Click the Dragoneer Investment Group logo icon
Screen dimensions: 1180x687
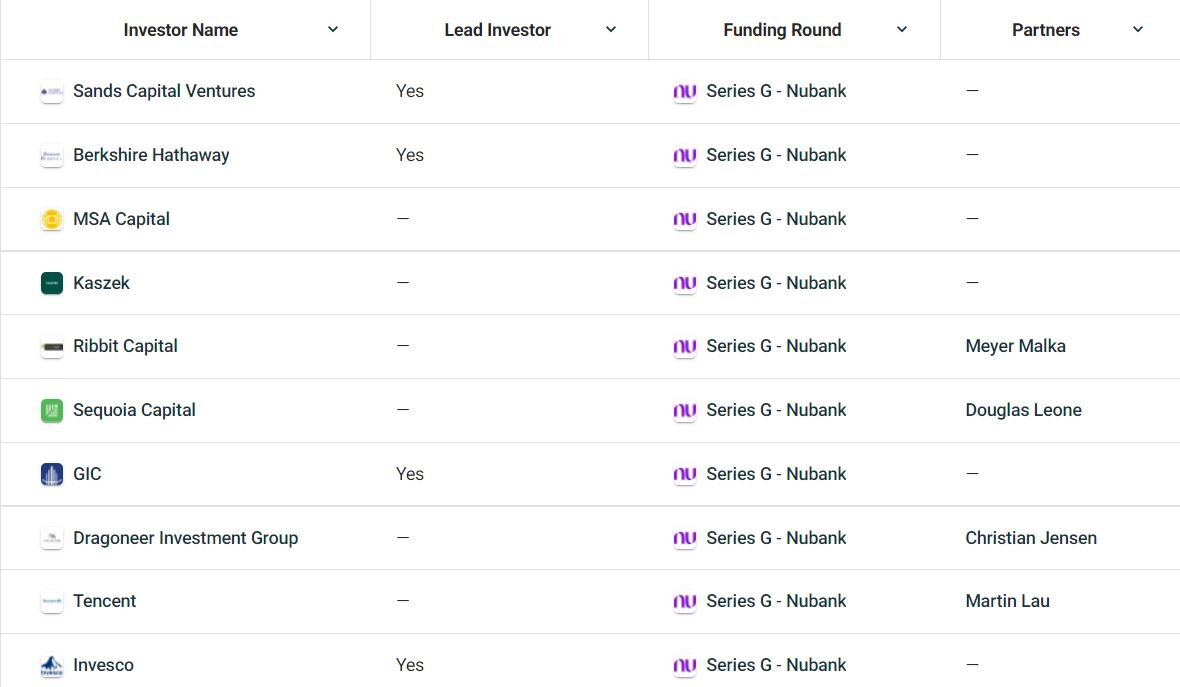pos(52,539)
